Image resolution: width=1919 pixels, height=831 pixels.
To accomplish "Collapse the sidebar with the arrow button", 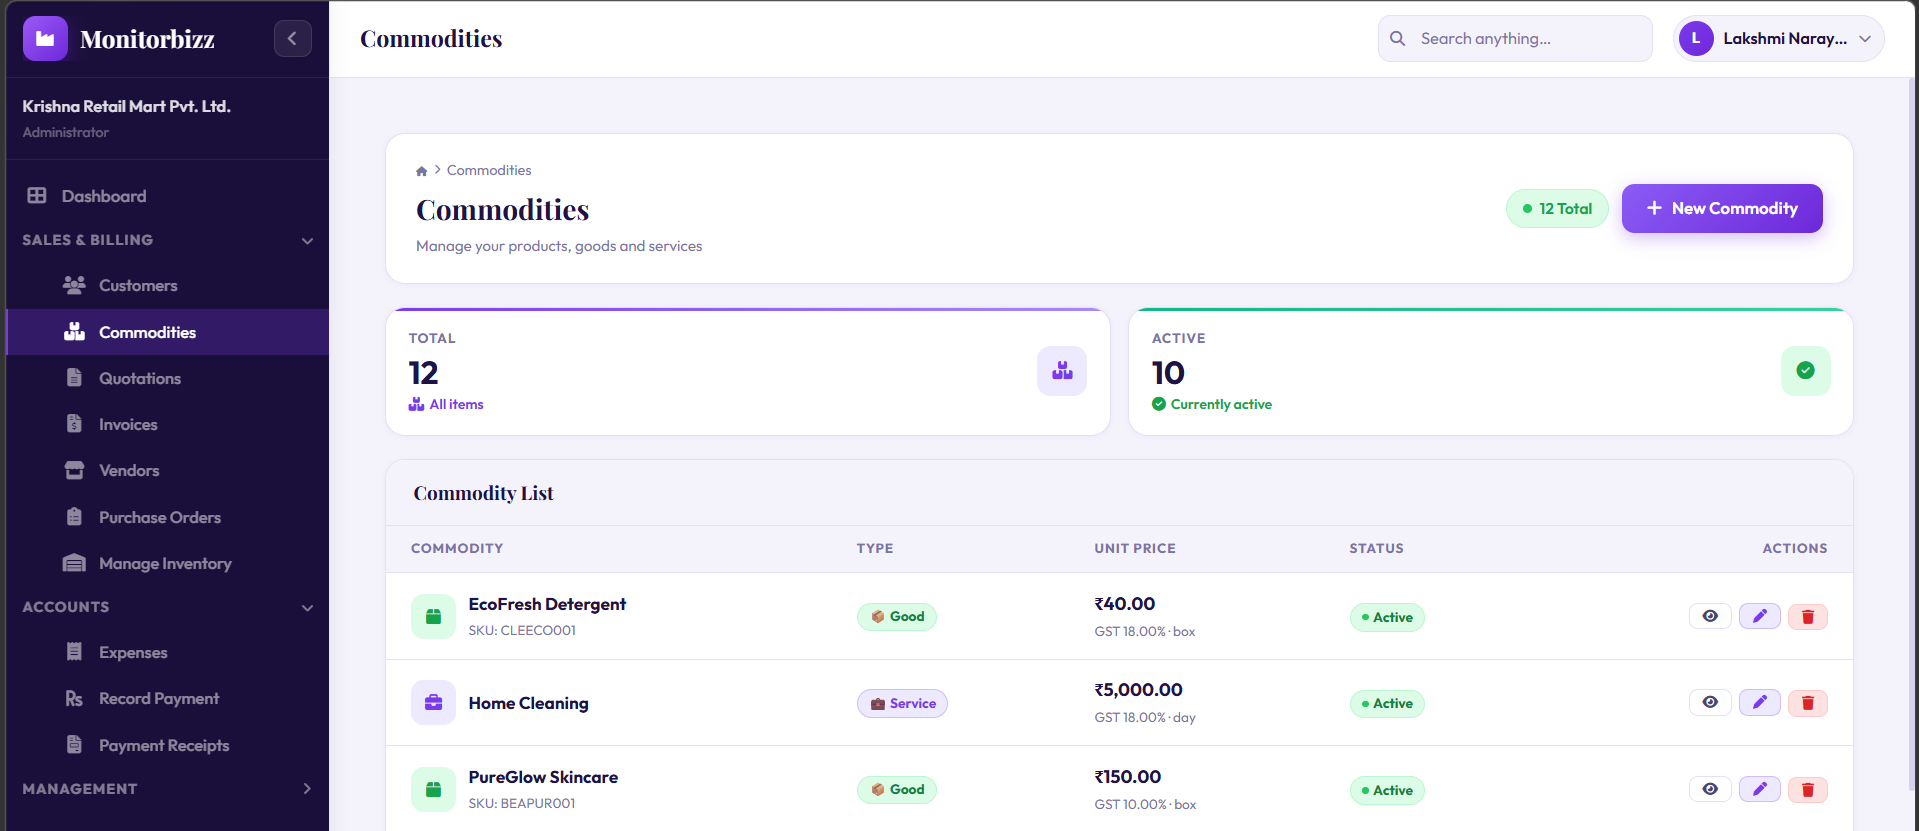I will [x=292, y=39].
